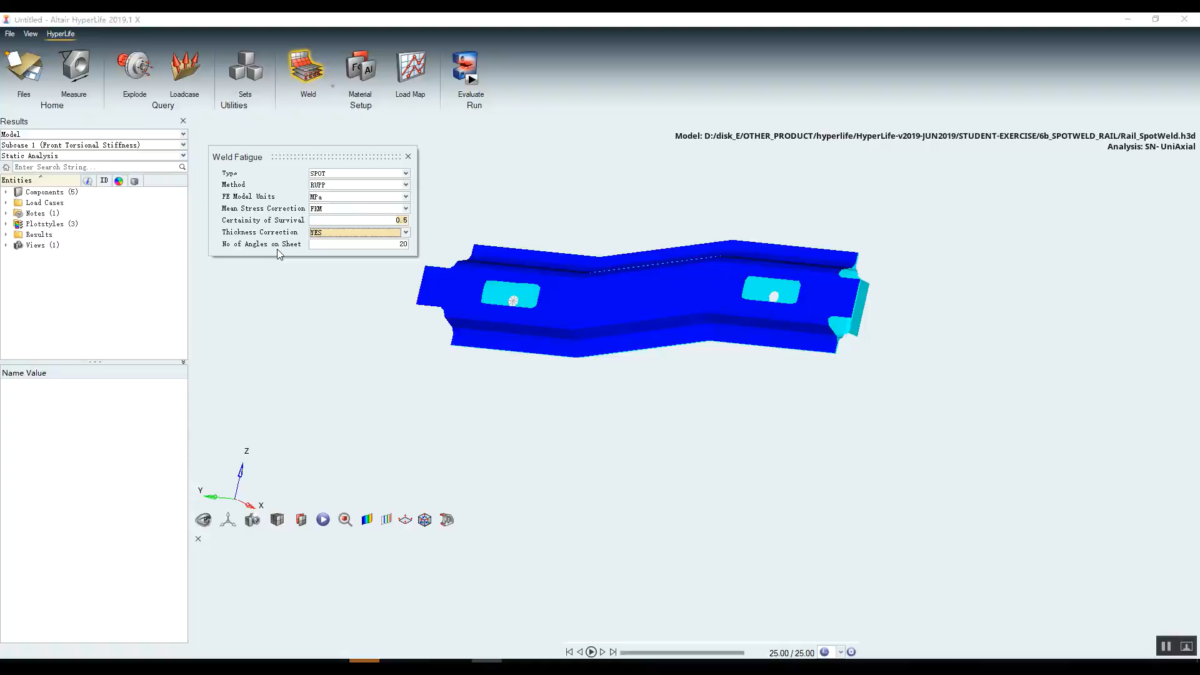Pause the video with pause overlay button
The width and height of the screenshot is (1200, 675).
(1165, 647)
